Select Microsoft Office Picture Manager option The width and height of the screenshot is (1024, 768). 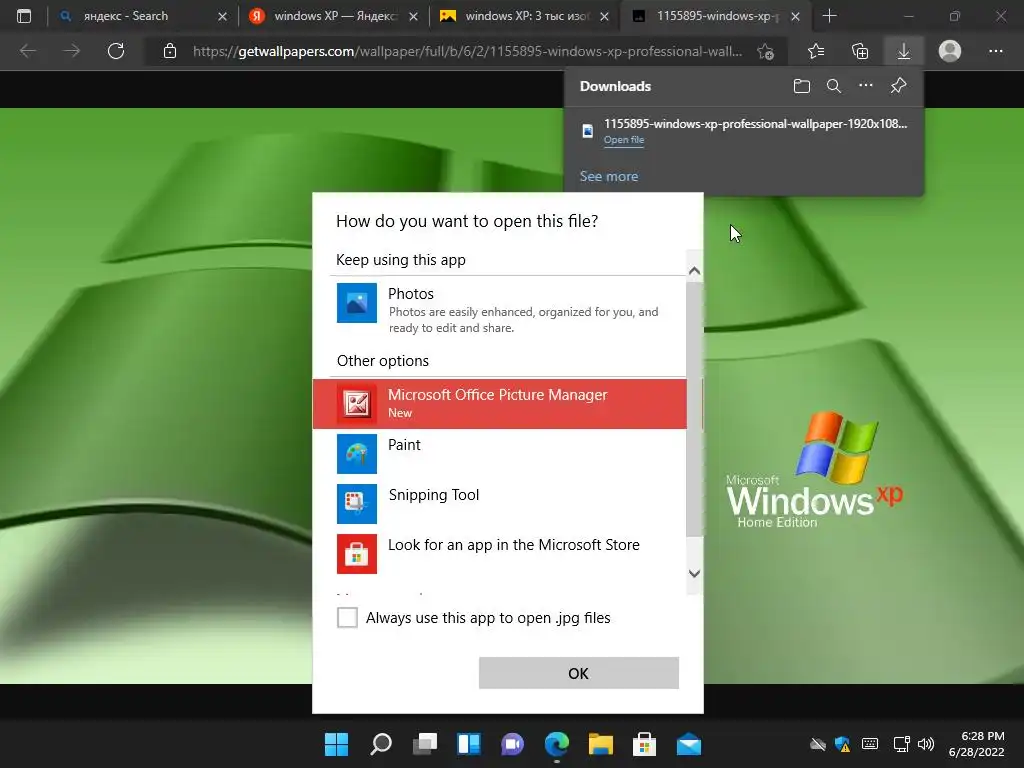click(500, 404)
